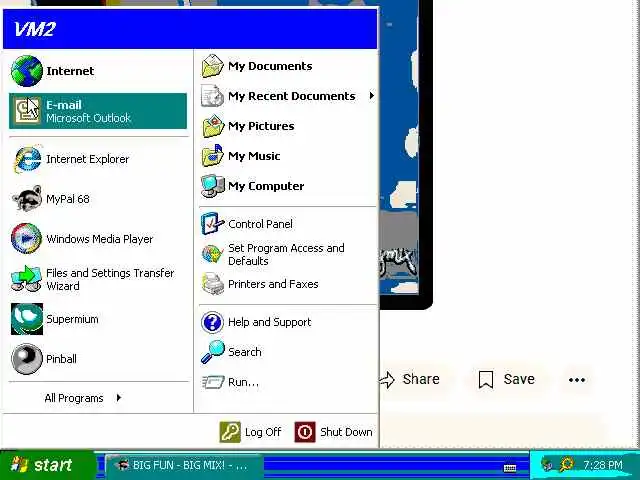Open the Control Panel icon
This screenshot has height=480, width=640.
pos(213,224)
